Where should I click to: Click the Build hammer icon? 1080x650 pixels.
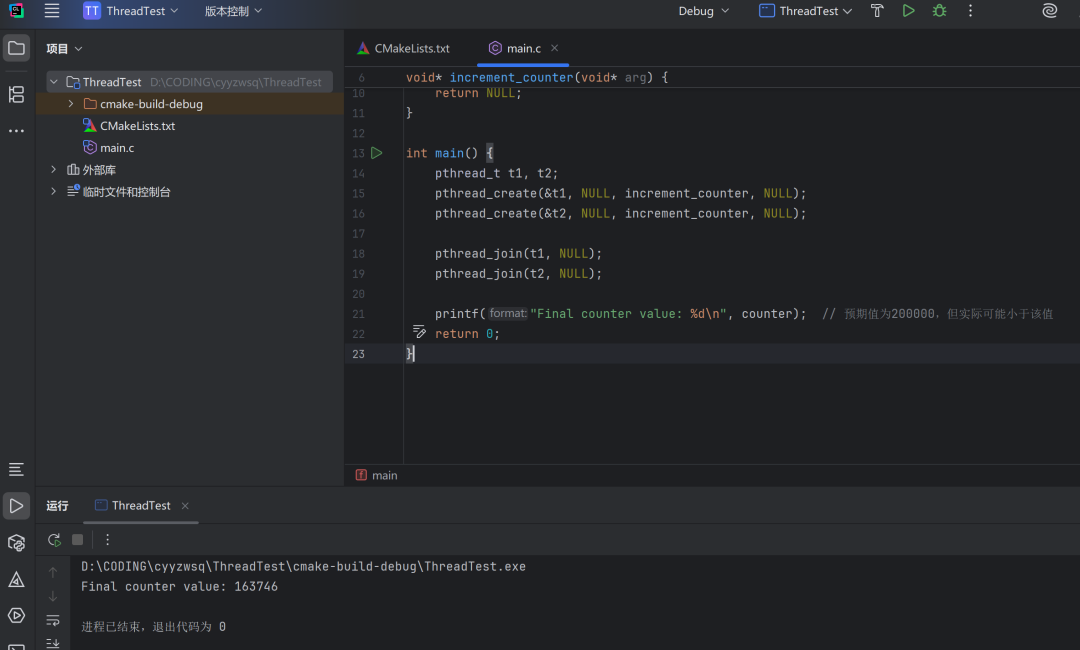point(877,11)
